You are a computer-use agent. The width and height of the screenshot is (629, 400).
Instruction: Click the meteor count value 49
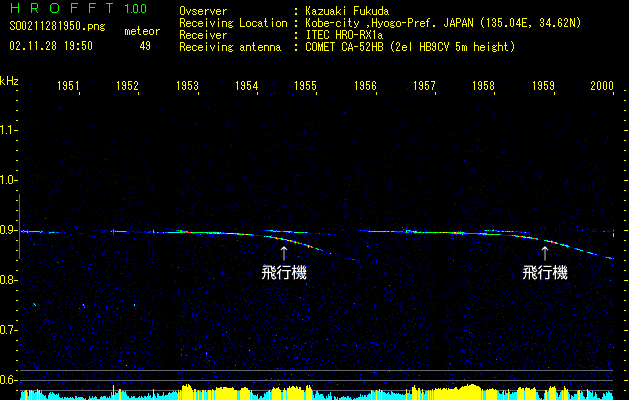tap(145, 46)
